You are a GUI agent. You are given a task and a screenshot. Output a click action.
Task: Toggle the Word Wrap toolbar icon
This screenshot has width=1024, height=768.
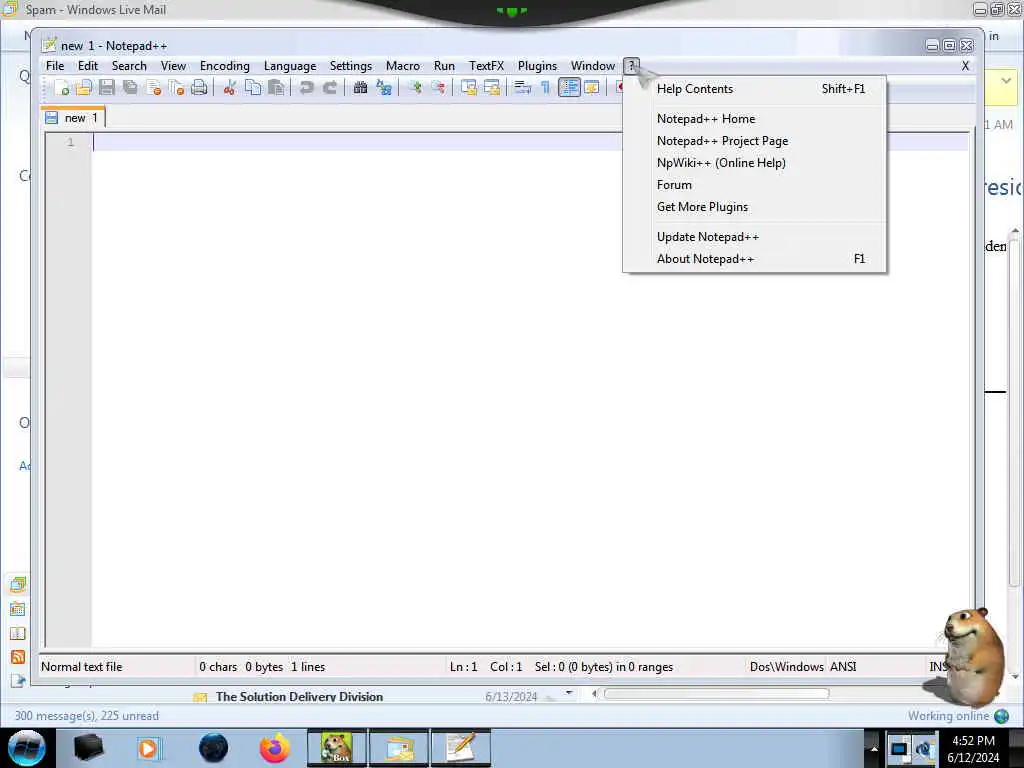pos(522,87)
